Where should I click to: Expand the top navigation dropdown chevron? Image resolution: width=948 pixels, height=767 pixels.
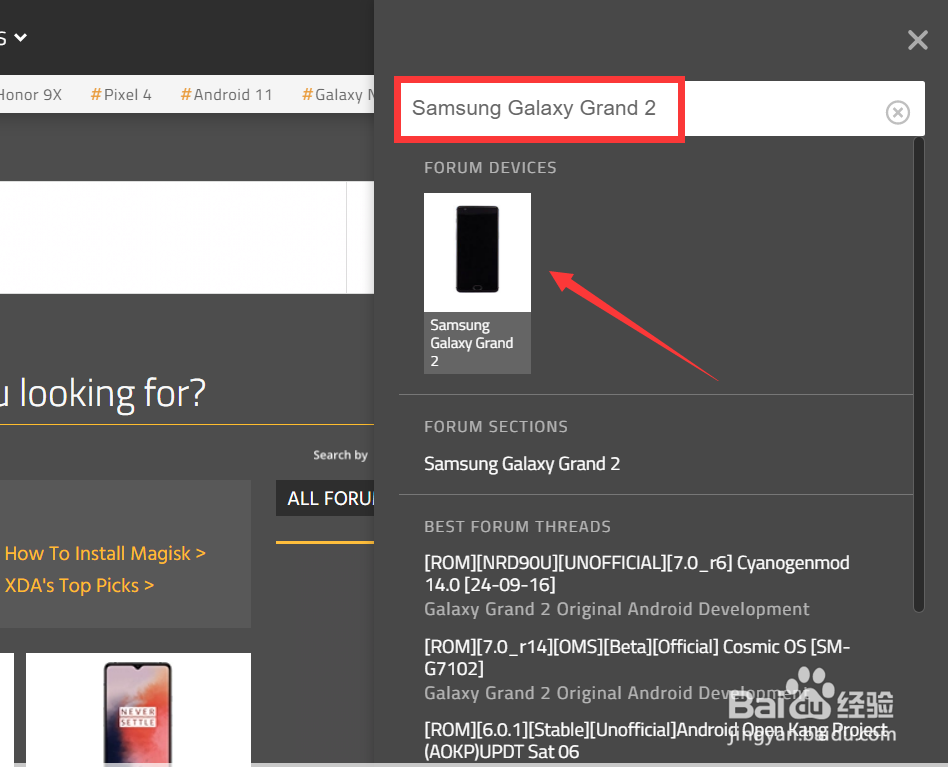(x=21, y=37)
